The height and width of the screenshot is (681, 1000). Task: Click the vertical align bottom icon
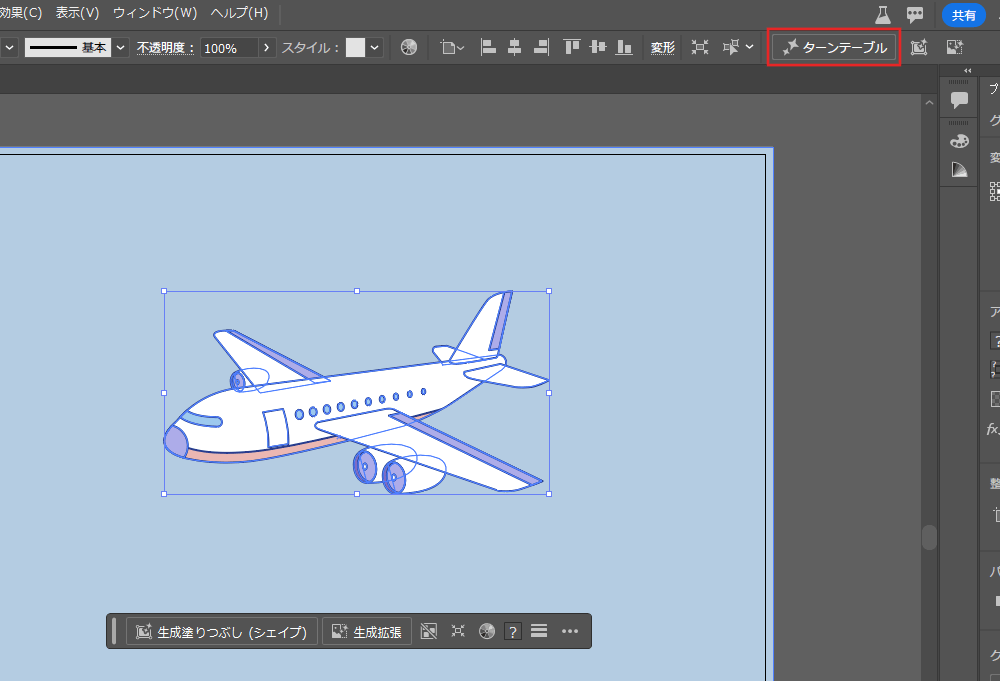[x=624, y=47]
